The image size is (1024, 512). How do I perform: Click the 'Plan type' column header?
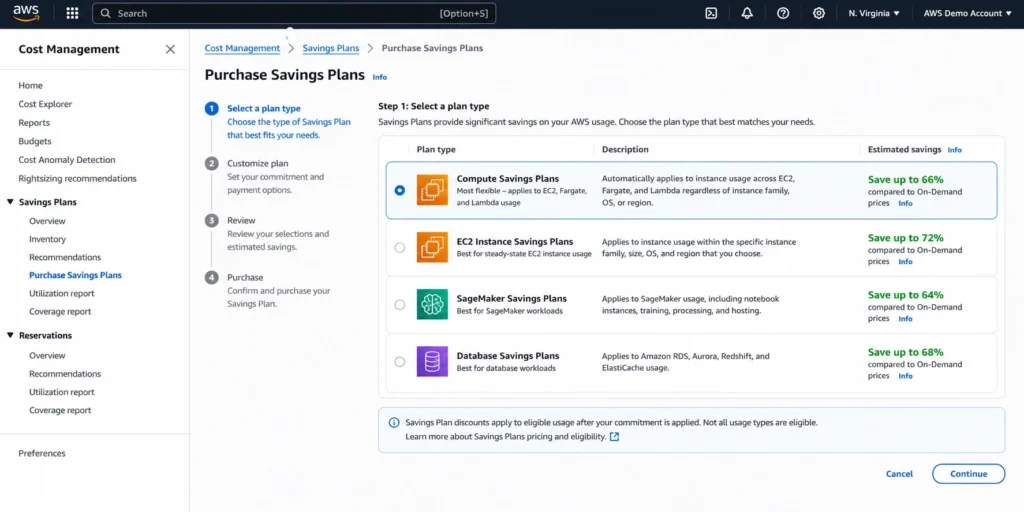click(x=436, y=150)
